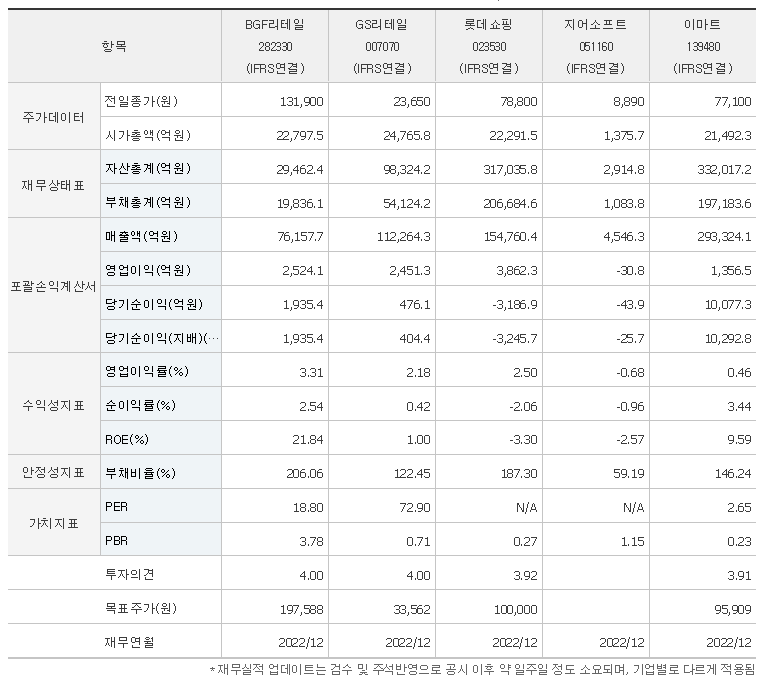This screenshot has width=769, height=675.
Task: Click PER value 72.90
Action: pos(415,507)
